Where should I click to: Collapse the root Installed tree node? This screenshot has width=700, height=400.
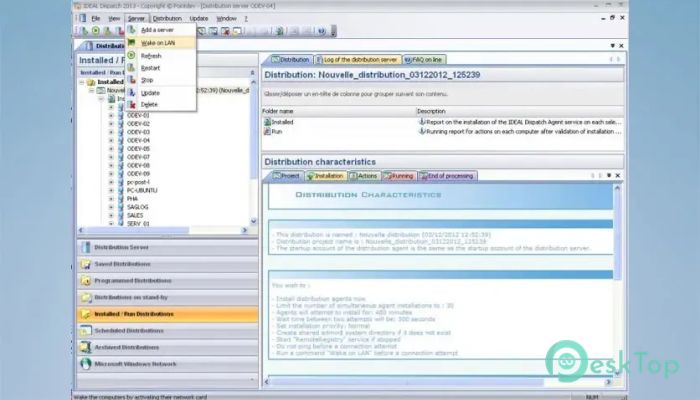click(x=82, y=82)
